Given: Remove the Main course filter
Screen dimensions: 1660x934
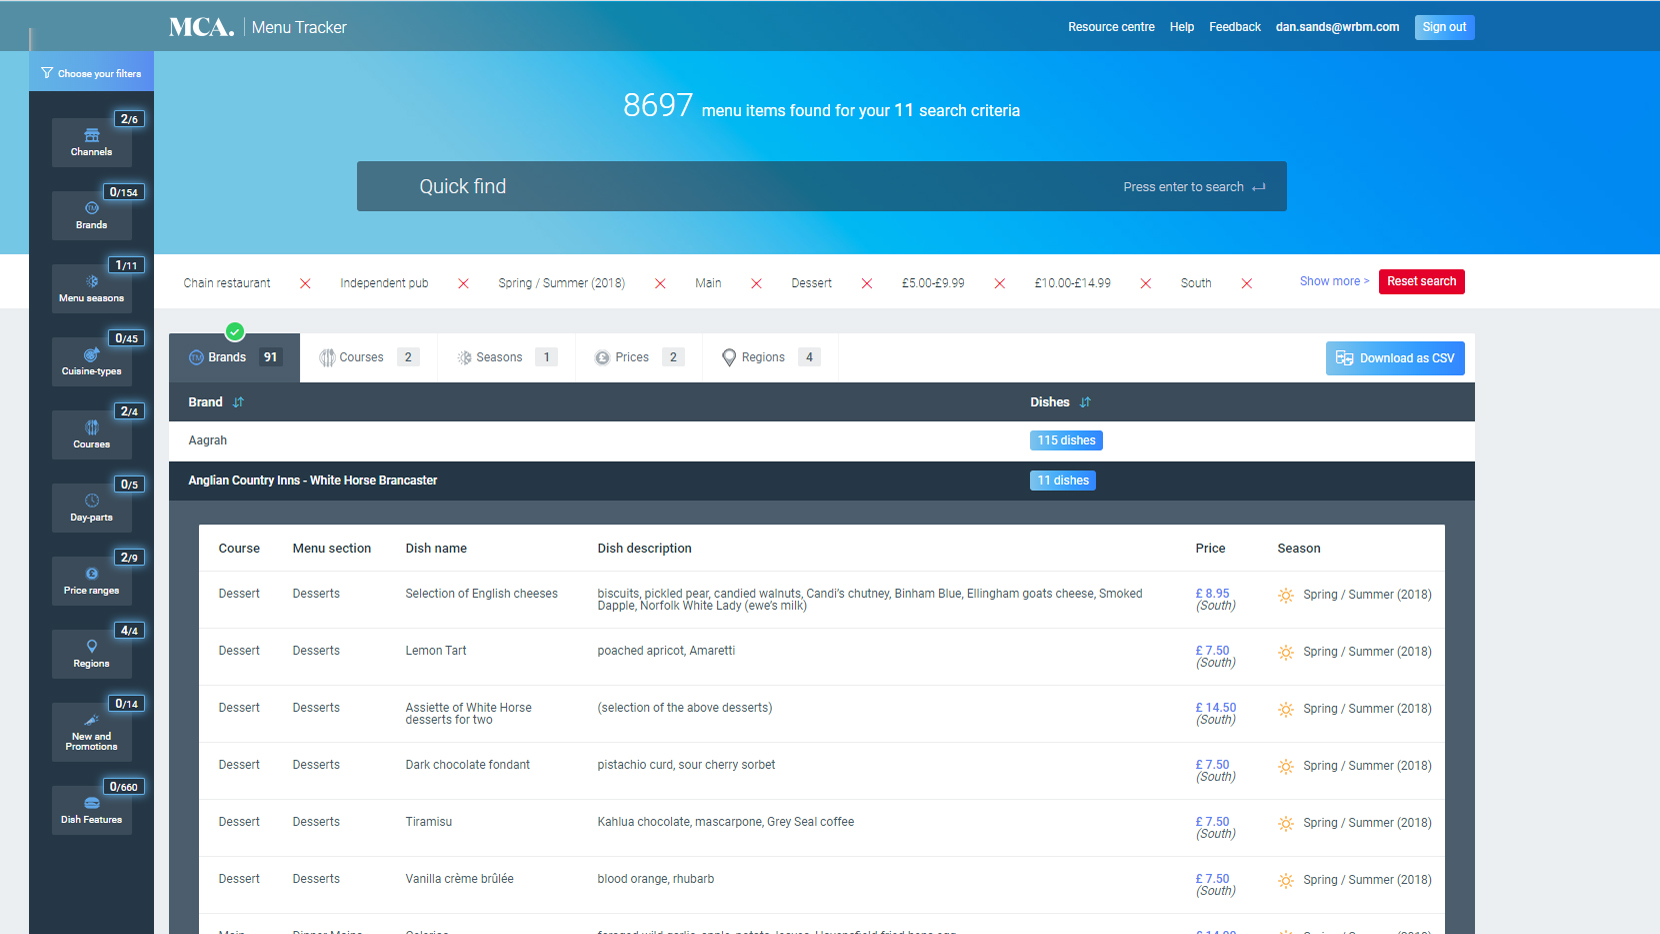Looking at the screenshot, I should coord(756,283).
